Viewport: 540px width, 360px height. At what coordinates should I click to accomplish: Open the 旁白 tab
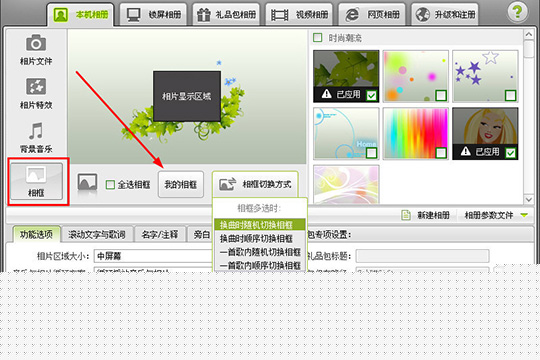pyautogui.click(x=201, y=235)
